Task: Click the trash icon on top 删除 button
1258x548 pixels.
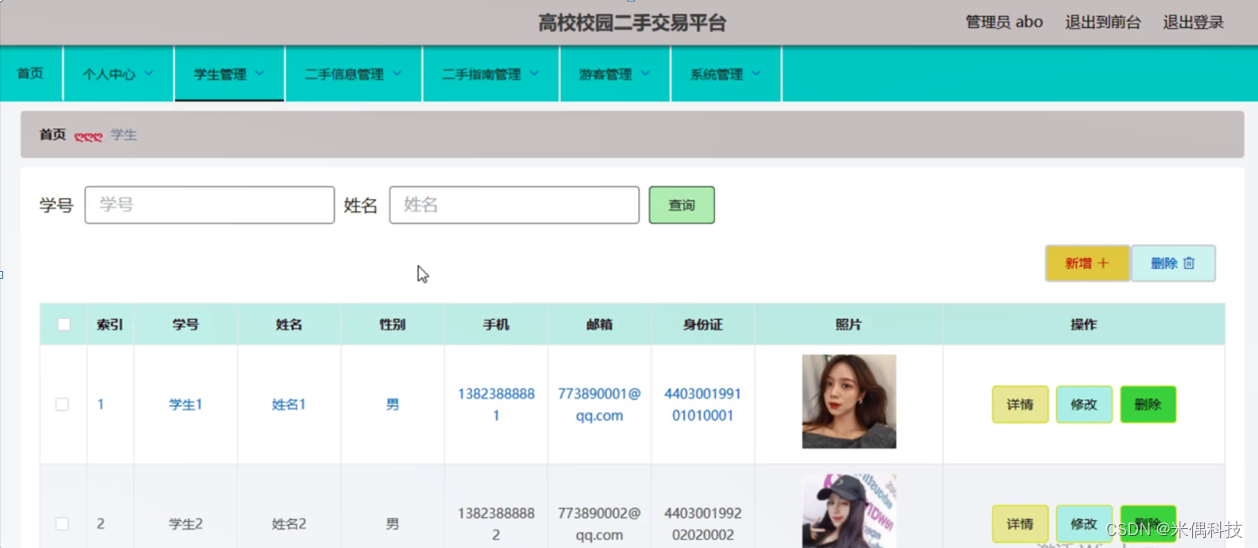Action: pos(1189,263)
